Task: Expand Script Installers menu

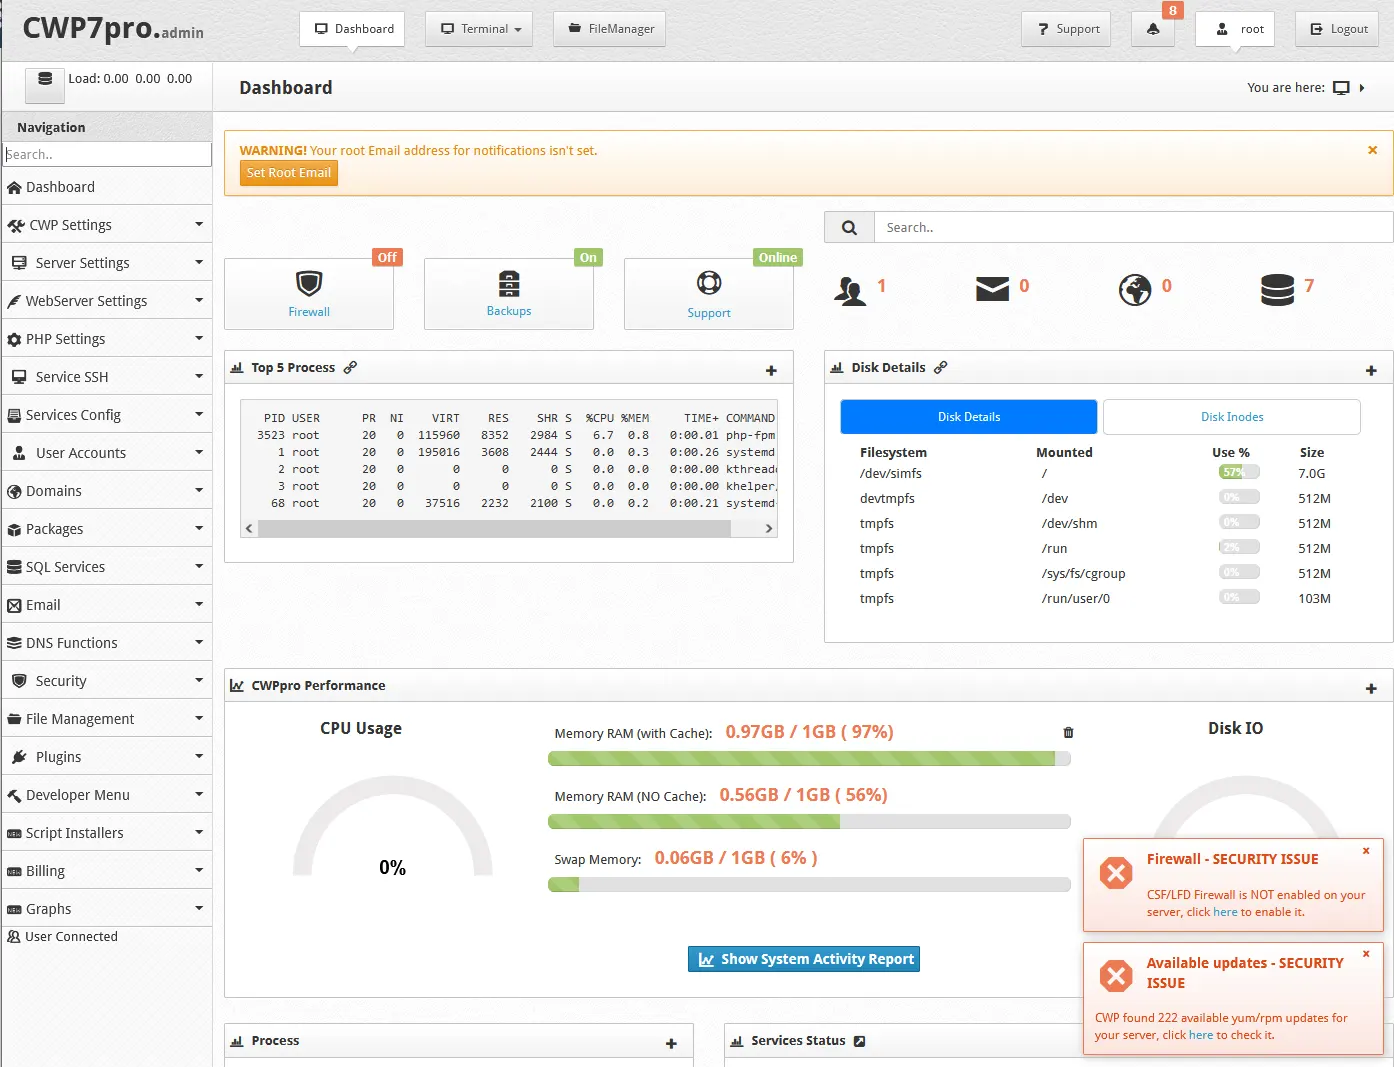Action: [x=106, y=833]
